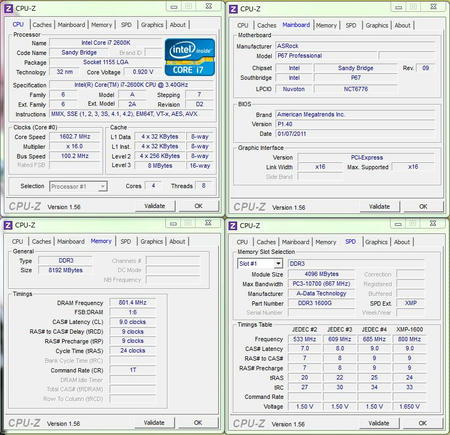Minimize the CPU tab window
Viewport: 450px width, 435px height.
click(x=174, y=6)
